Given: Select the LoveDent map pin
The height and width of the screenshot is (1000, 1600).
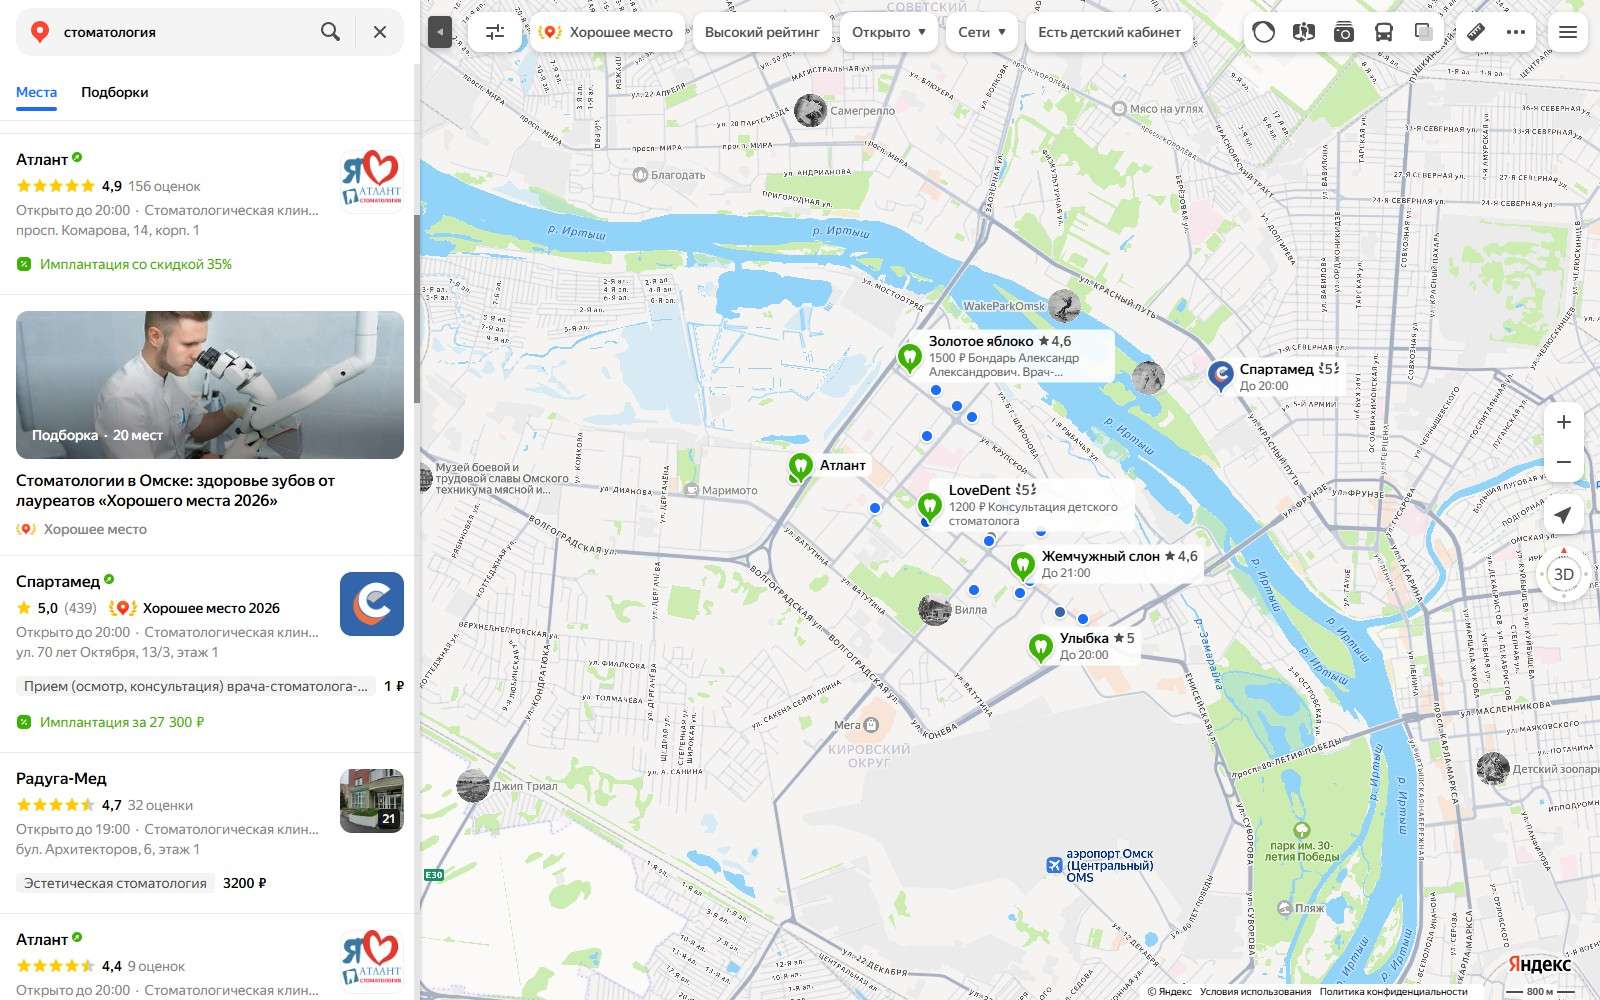Looking at the screenshot, I should coord(930,506).
